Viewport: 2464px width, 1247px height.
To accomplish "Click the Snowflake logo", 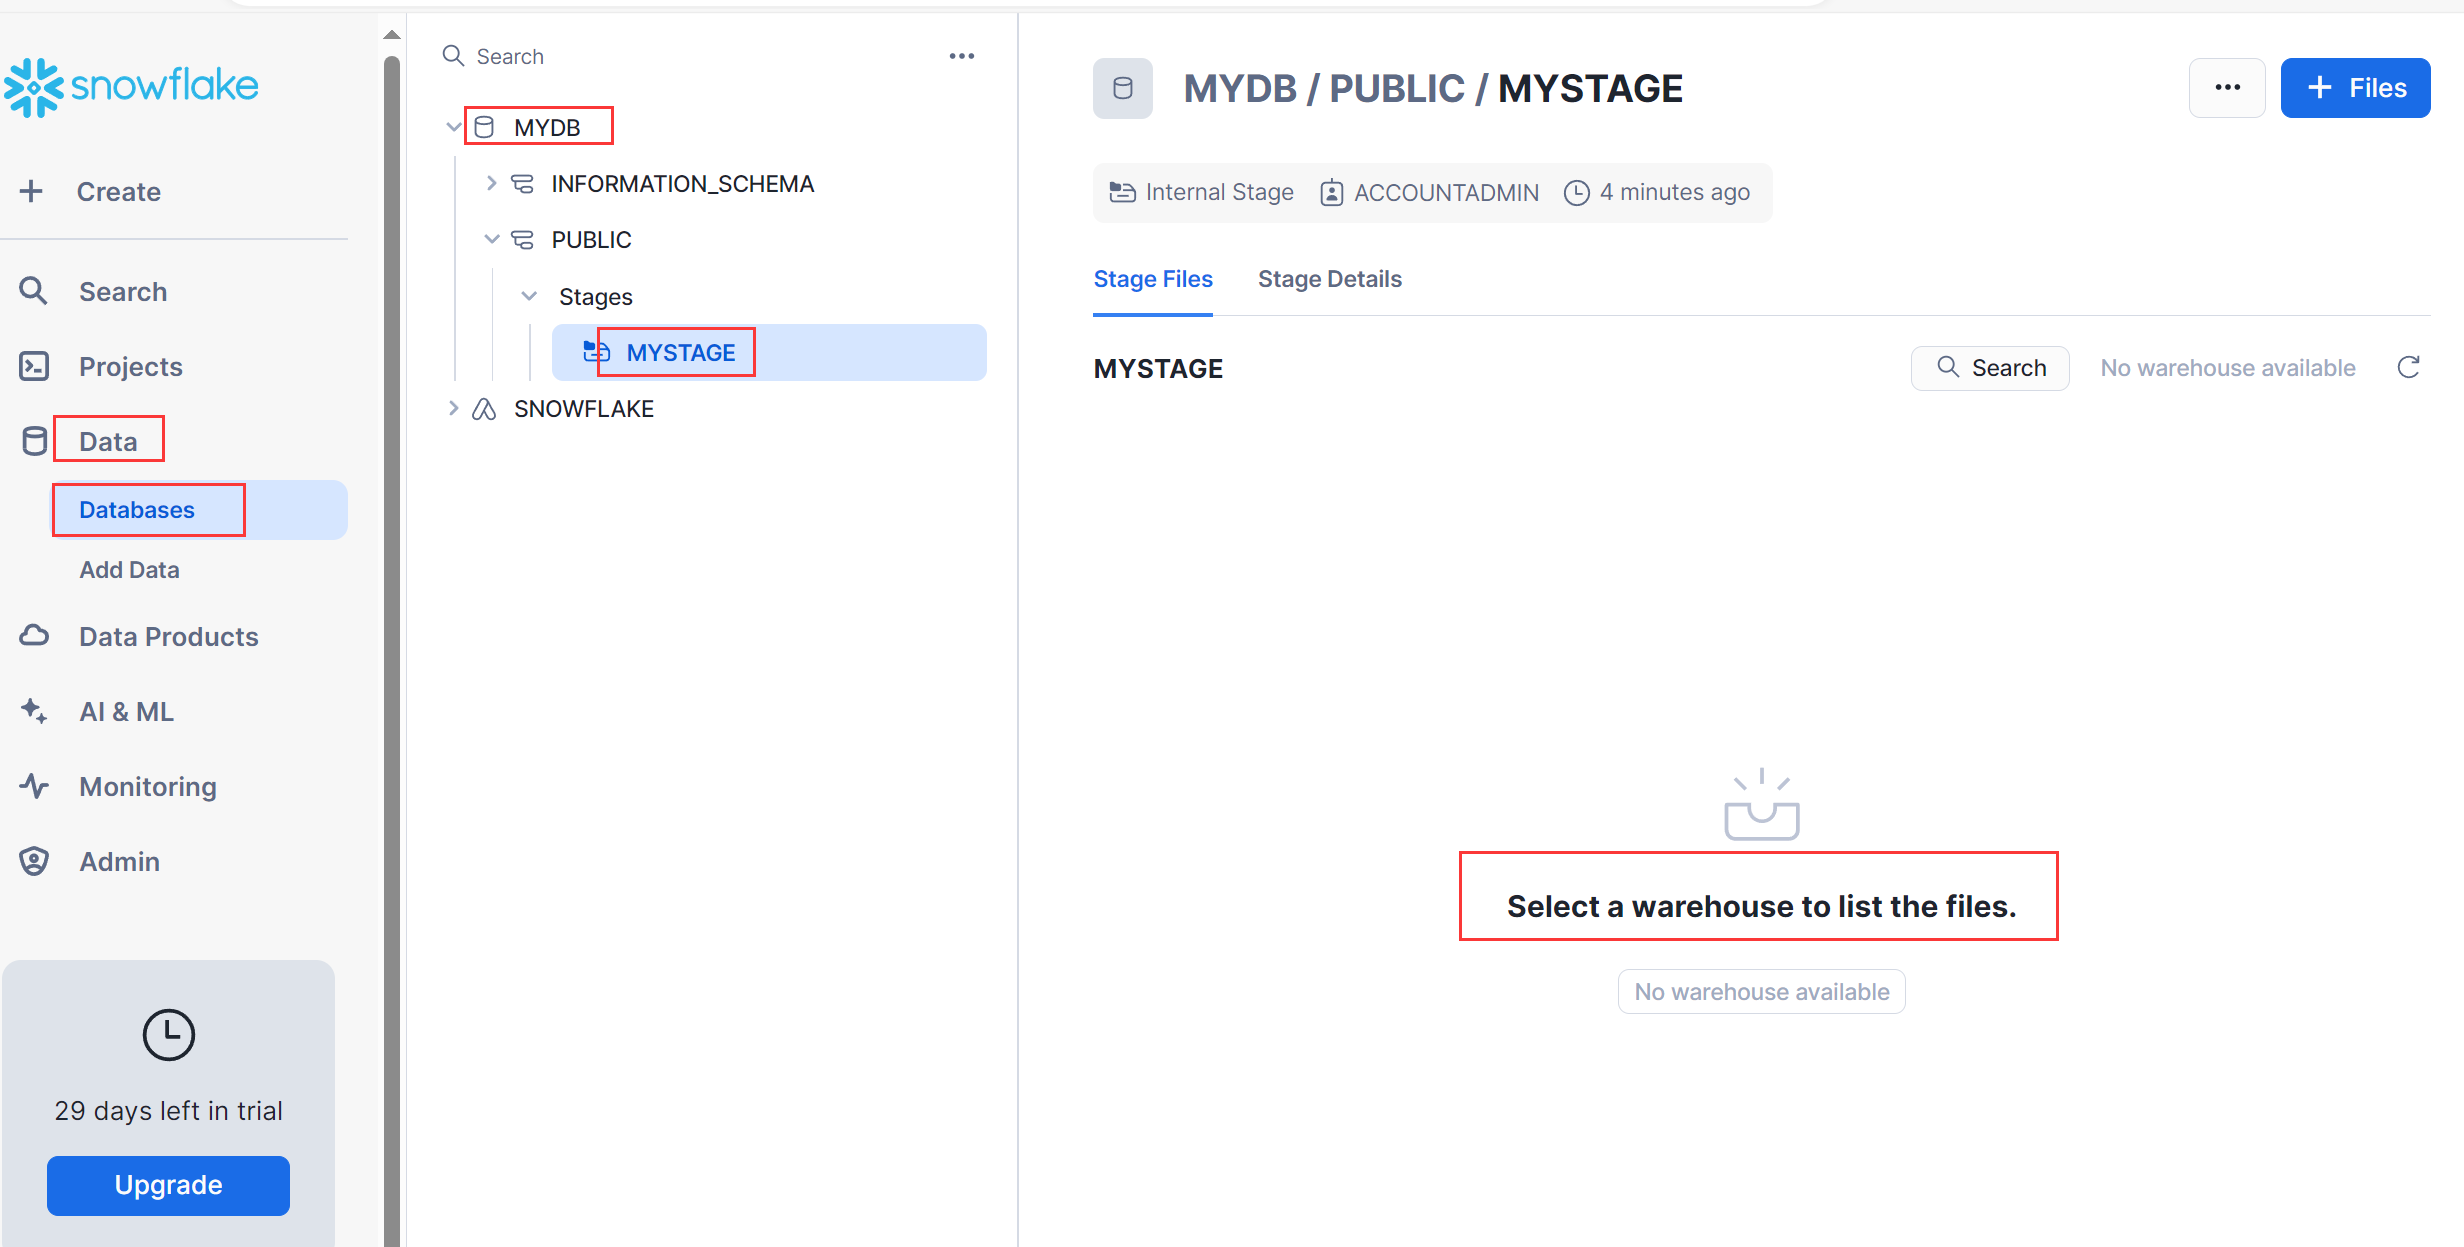I will [131, 87].
